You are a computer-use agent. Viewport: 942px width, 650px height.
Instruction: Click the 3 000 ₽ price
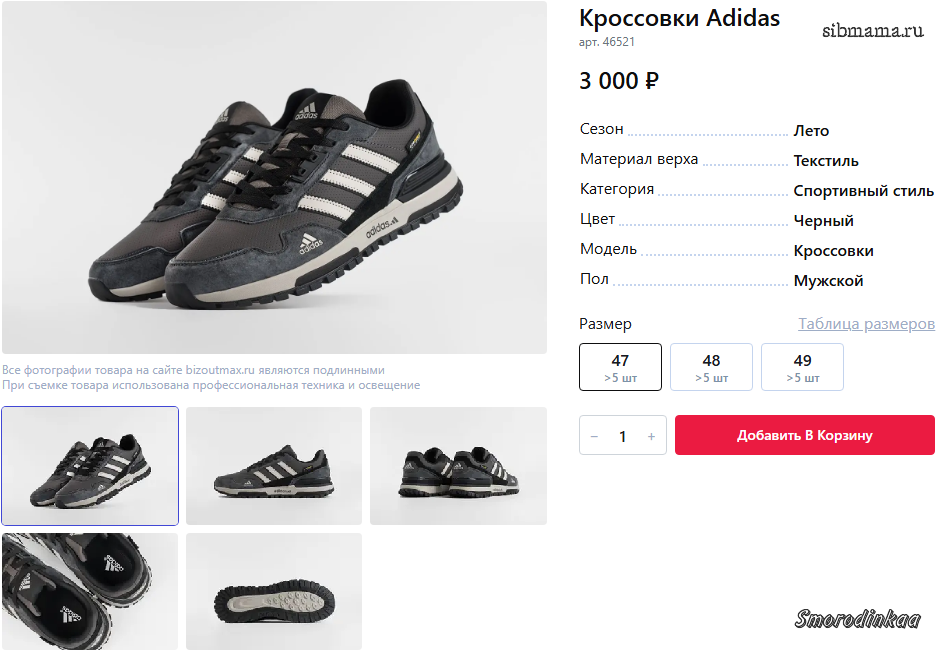[619, 81]
